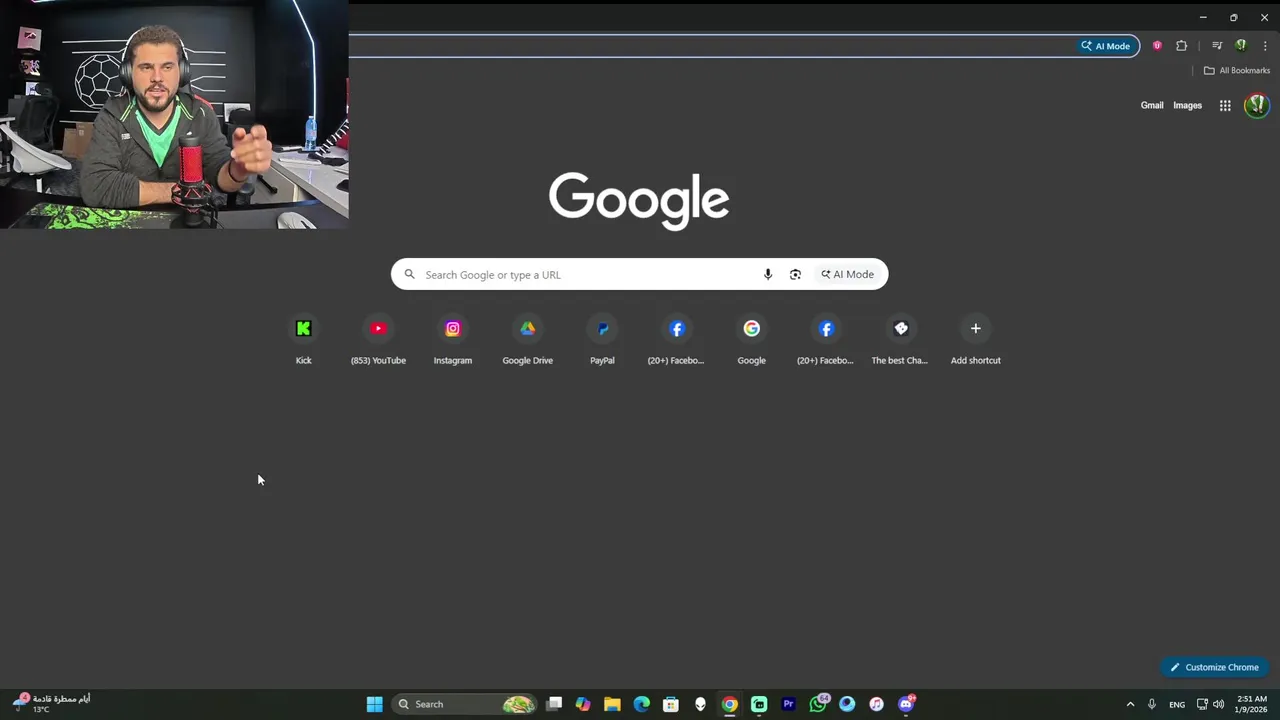Click the microphone tray icon
The image size is (1280, 720).
[x=1152, y=704]
